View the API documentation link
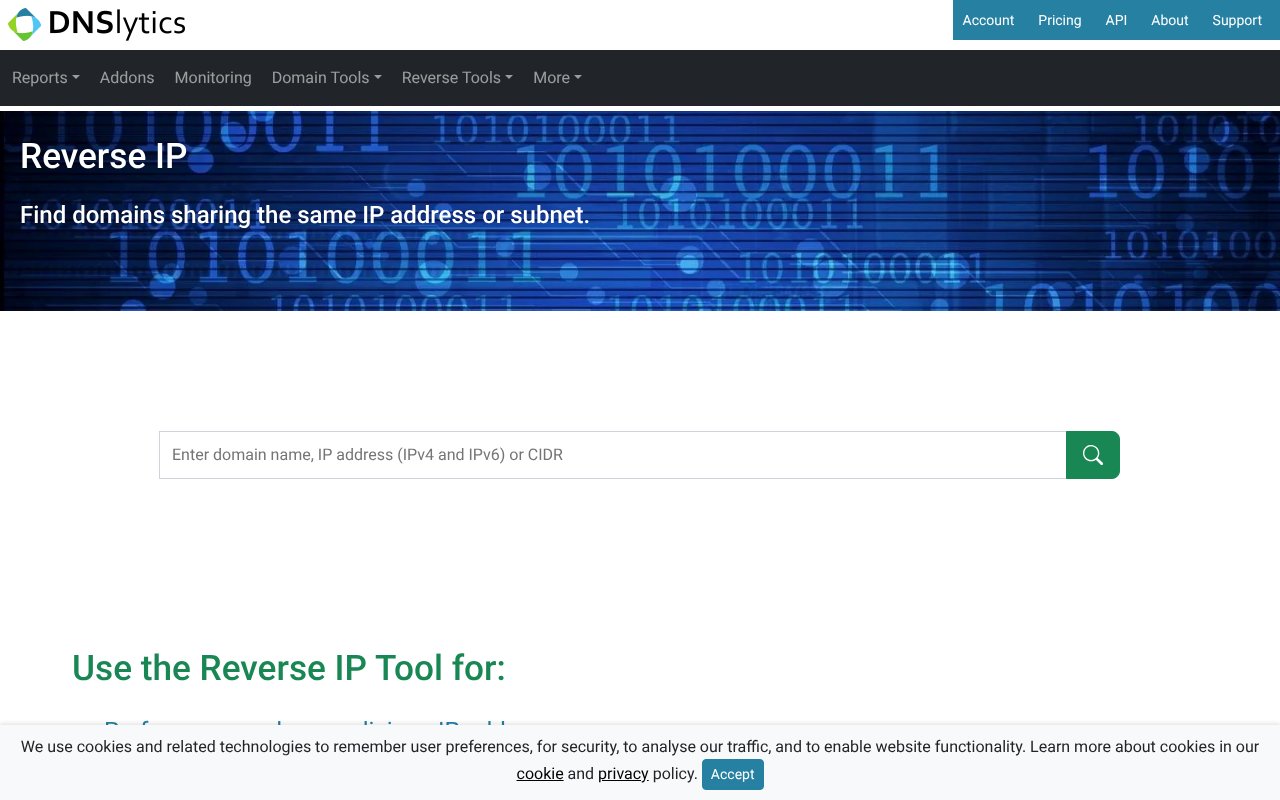 tap(1116, 20)
